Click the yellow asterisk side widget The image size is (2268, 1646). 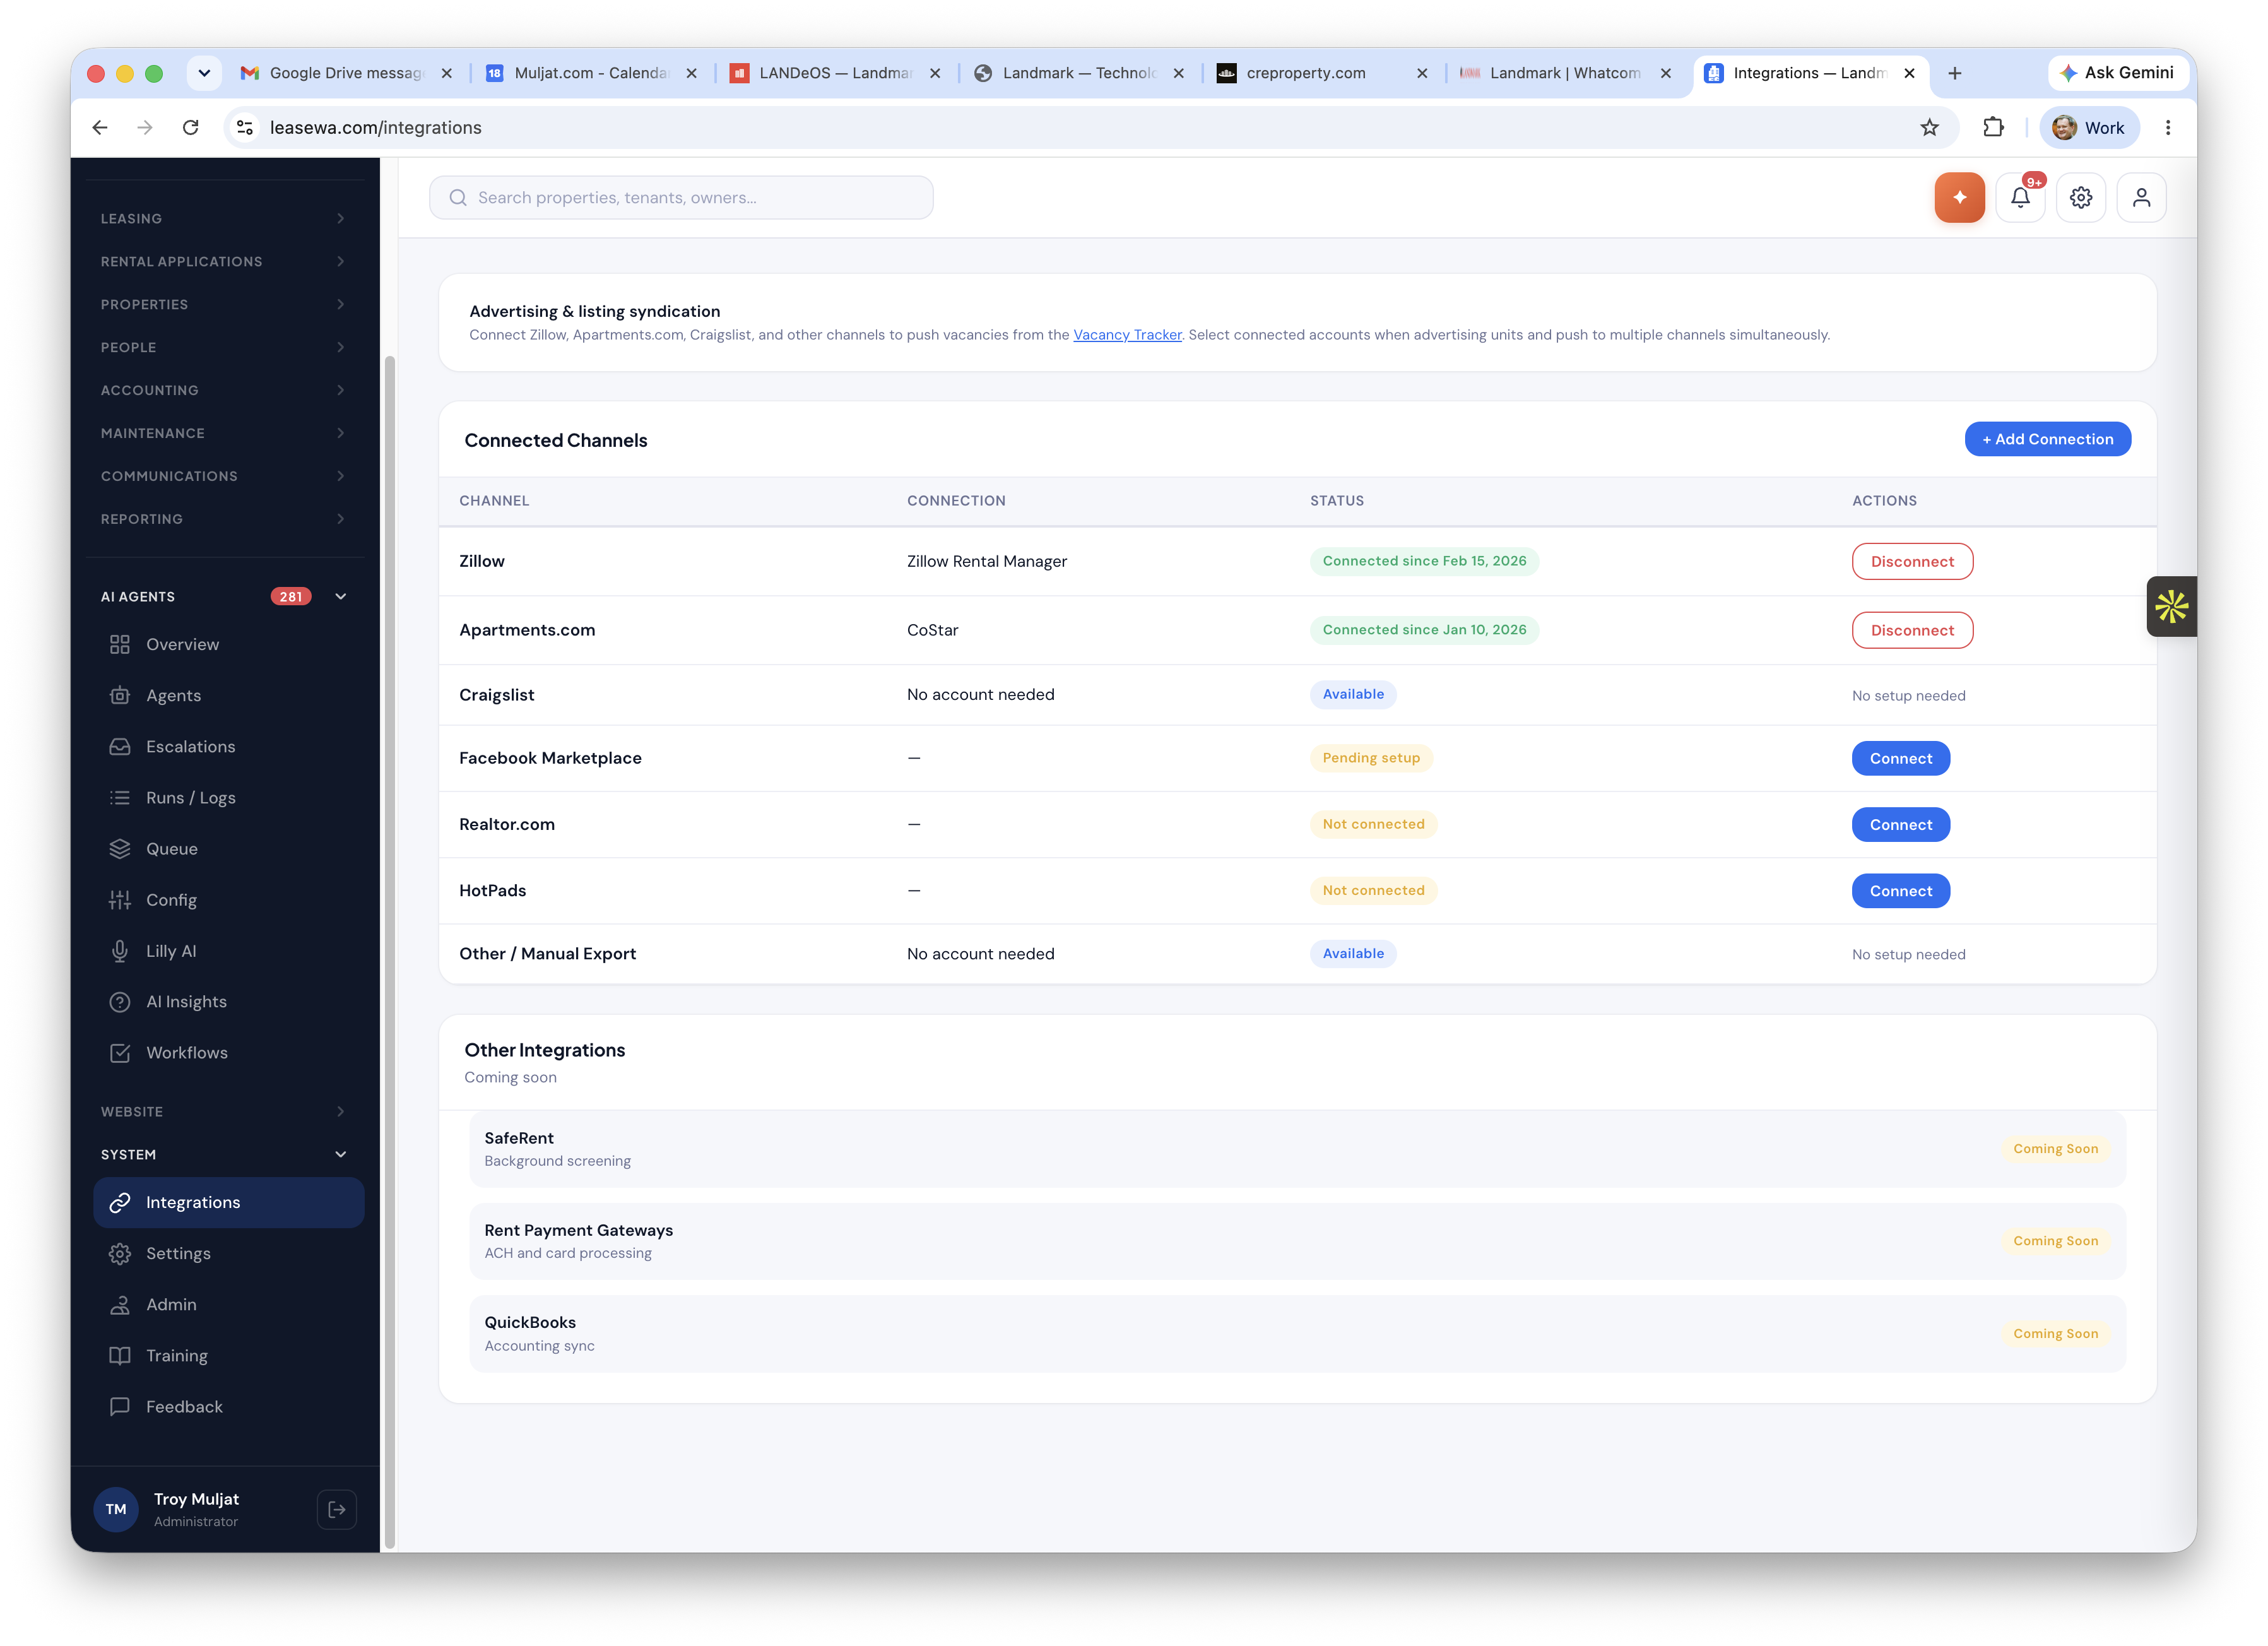point(2171,606)
